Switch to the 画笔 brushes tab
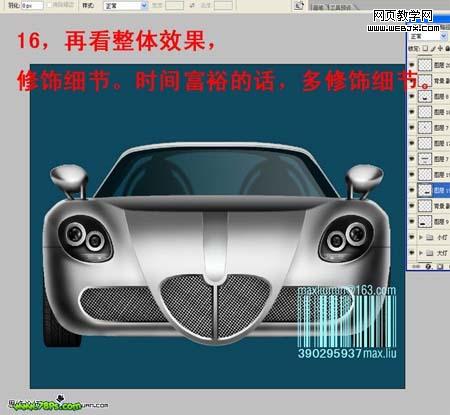This screenshot has height=415, width=450. (x=318, y=7)
